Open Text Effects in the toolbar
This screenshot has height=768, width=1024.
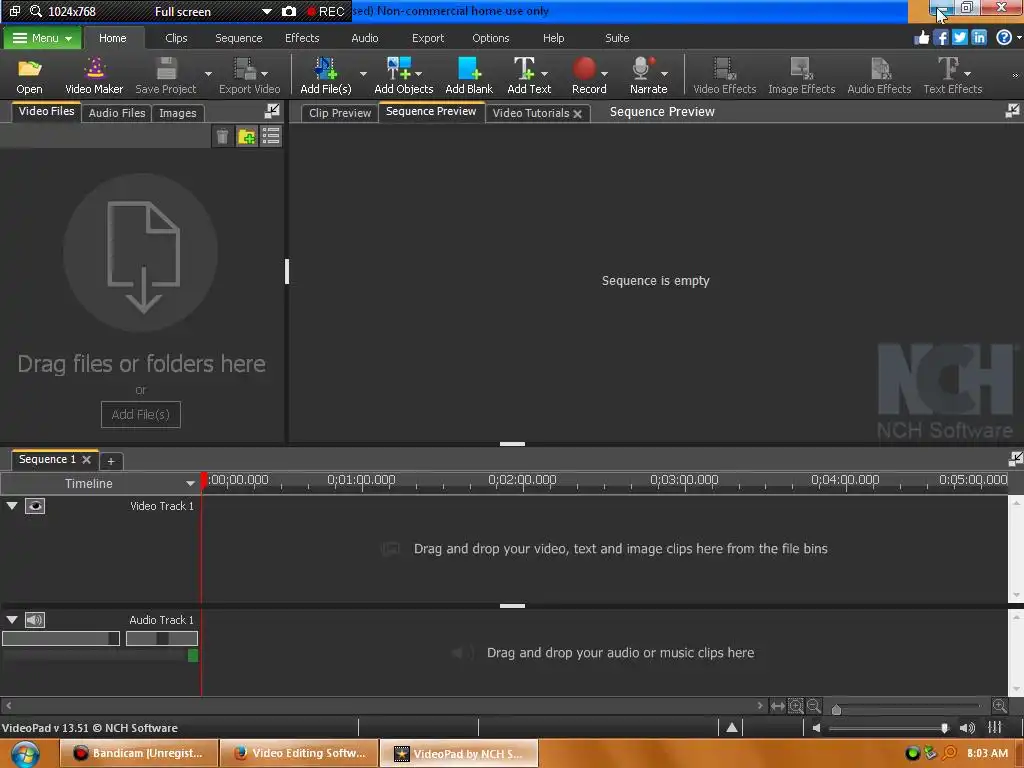click(952, 76)
